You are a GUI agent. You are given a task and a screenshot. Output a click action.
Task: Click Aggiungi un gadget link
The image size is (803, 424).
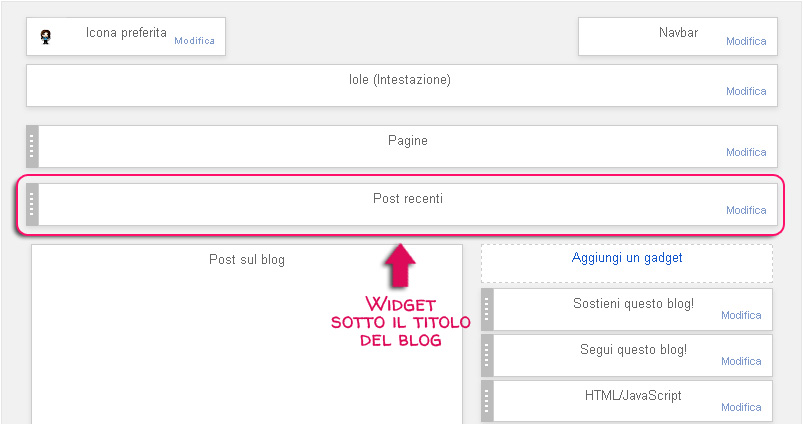point(627,258)
